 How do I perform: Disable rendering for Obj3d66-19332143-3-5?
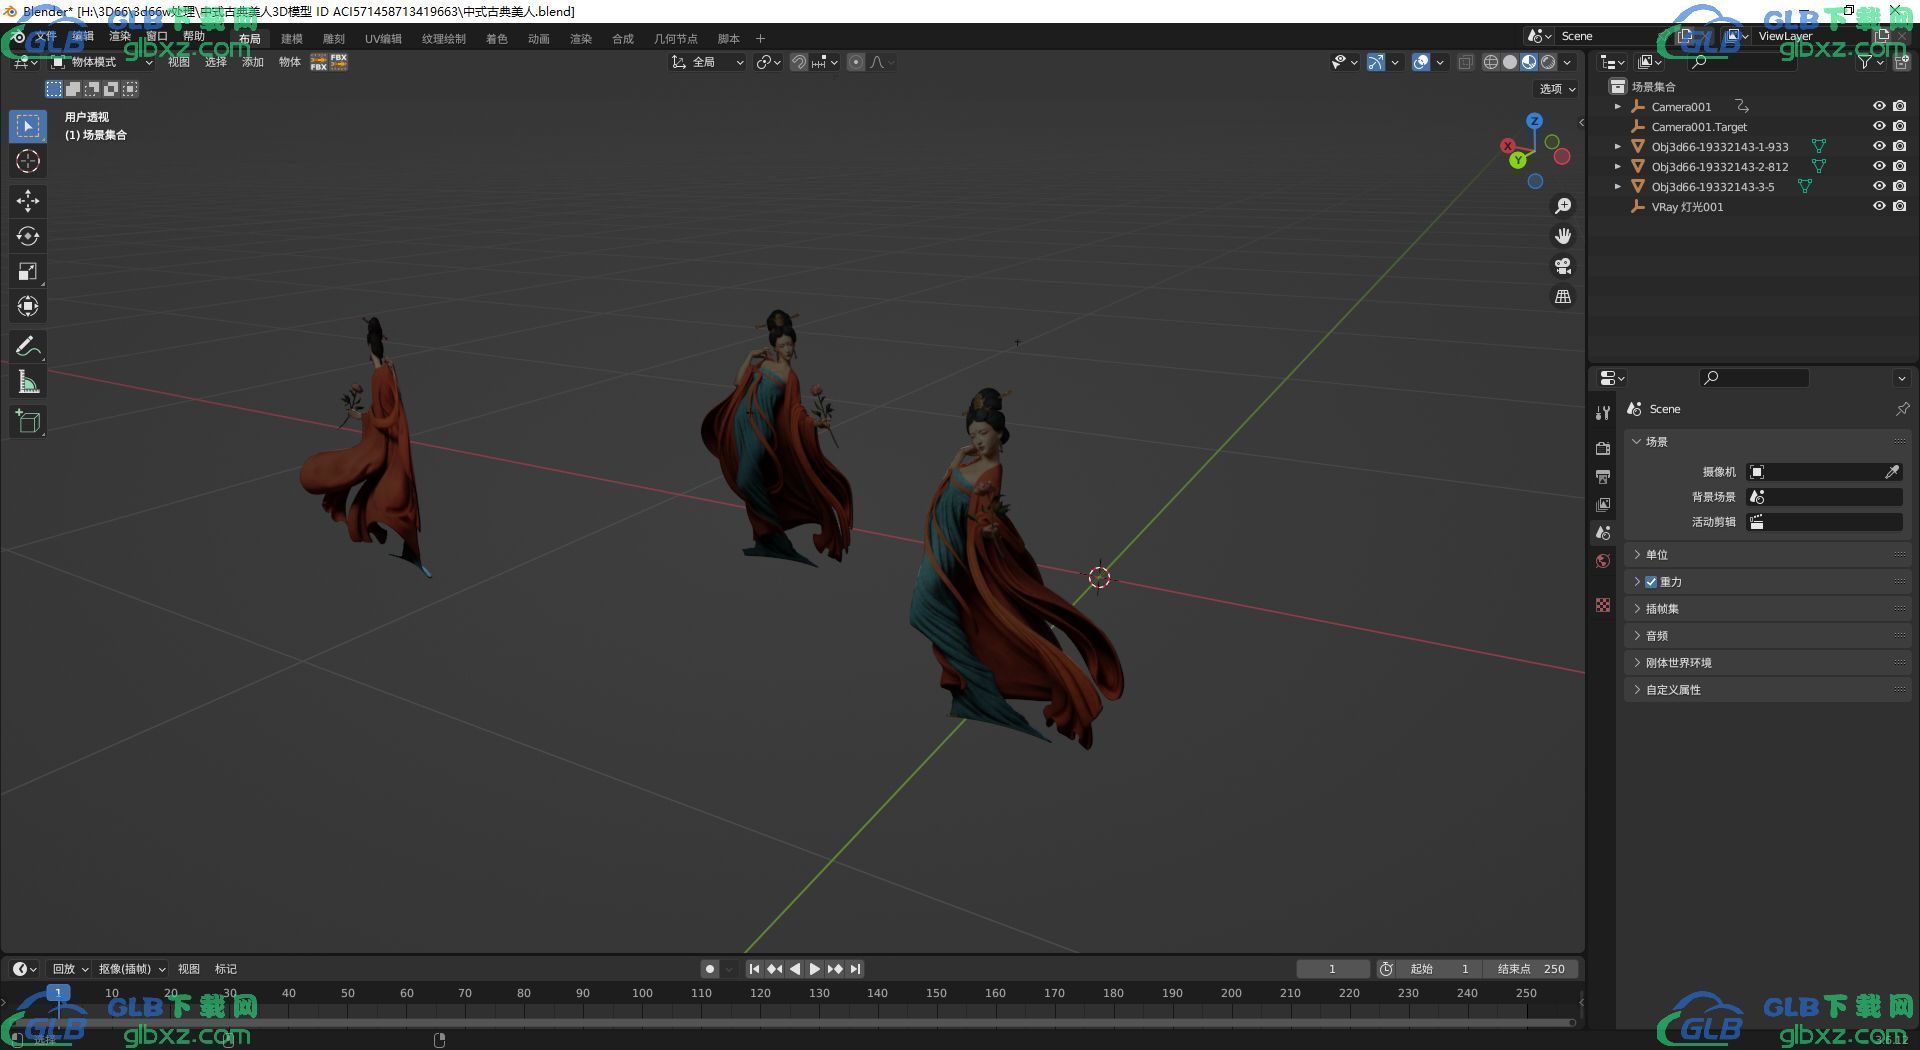[1899, 186]
